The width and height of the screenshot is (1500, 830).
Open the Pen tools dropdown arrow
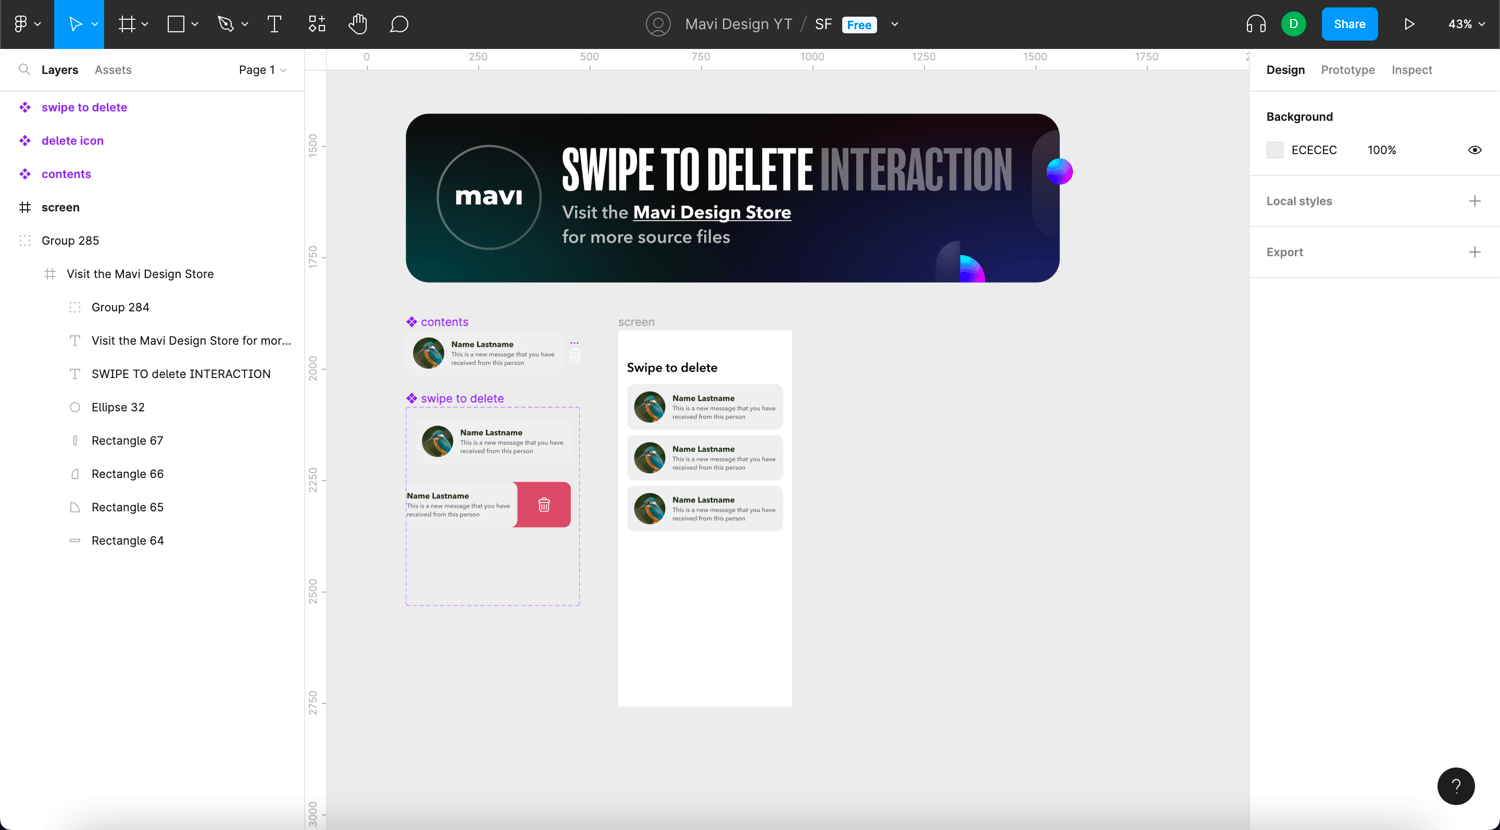(x=245, y=24)
